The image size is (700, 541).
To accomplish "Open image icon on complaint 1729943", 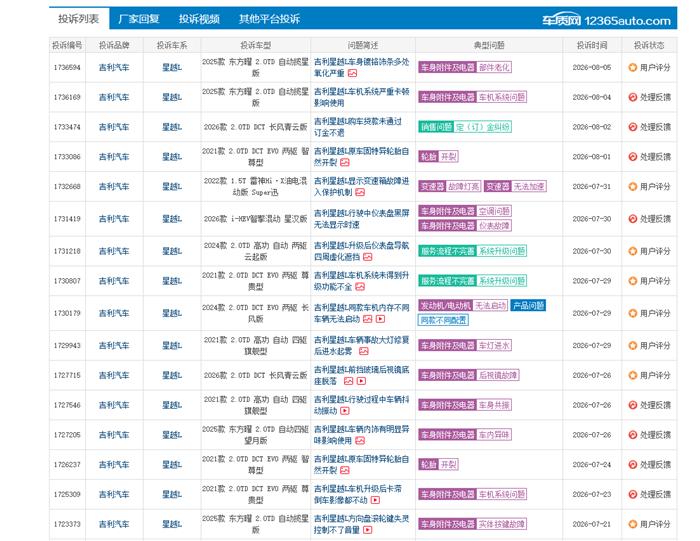I will tap(364, 351).
